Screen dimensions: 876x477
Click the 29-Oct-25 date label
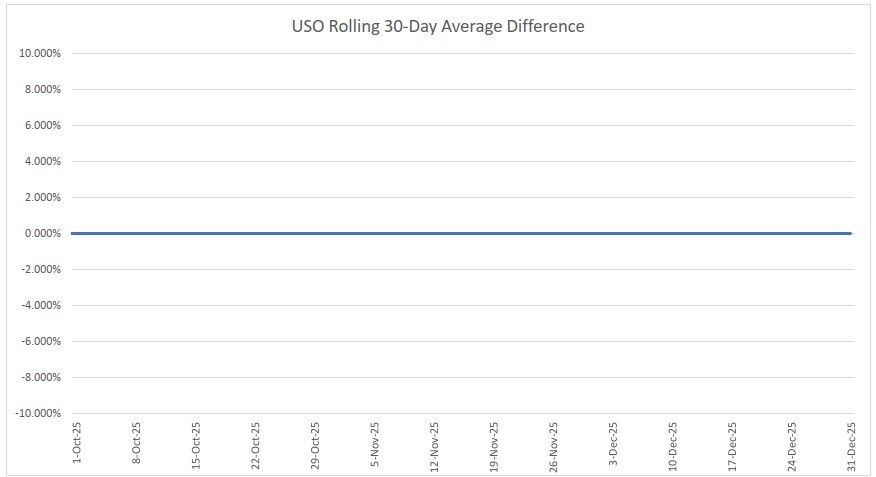point(314,443)
